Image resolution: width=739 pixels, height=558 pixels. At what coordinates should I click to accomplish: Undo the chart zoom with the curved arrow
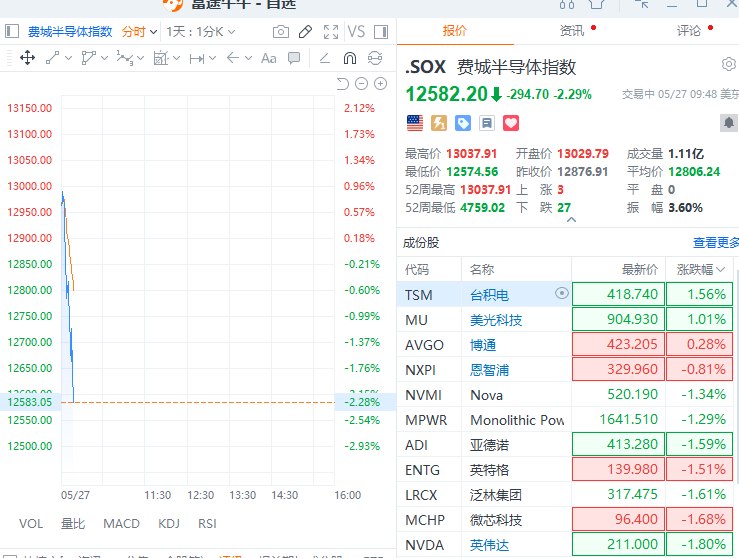pos(343,84)
